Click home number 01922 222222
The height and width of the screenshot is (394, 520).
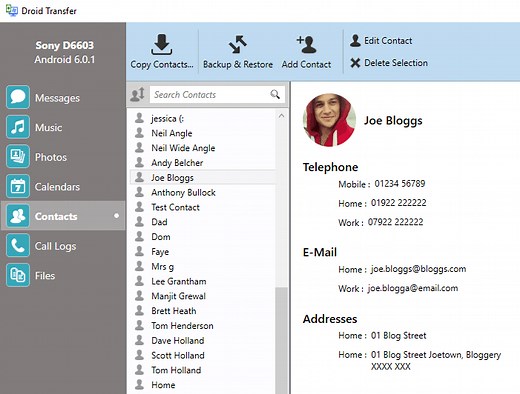click(399, 203)
